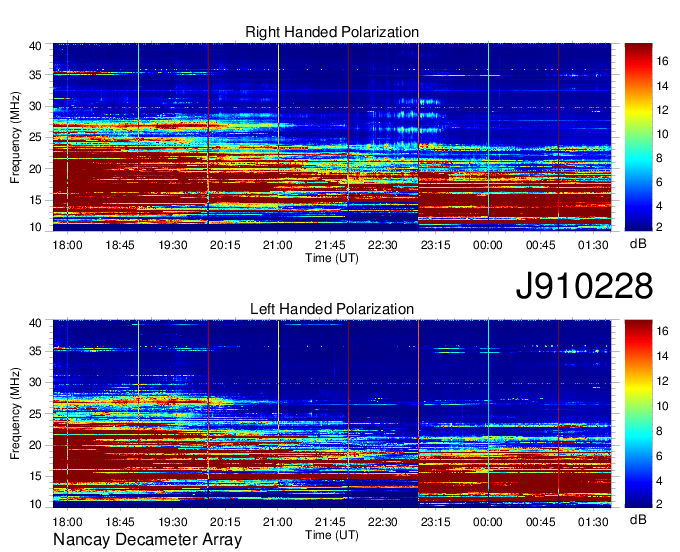The image size is (680, 552).
Task: Click "Frequency (MHz)" axis label of Right Handed plot
Action: click(x=15, y=137)
